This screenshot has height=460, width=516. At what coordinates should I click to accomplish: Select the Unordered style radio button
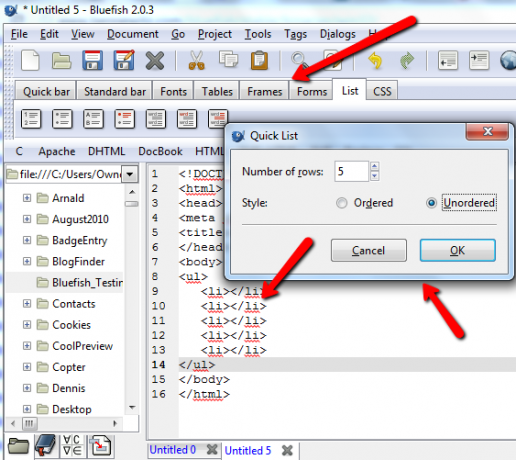point(431,203)
